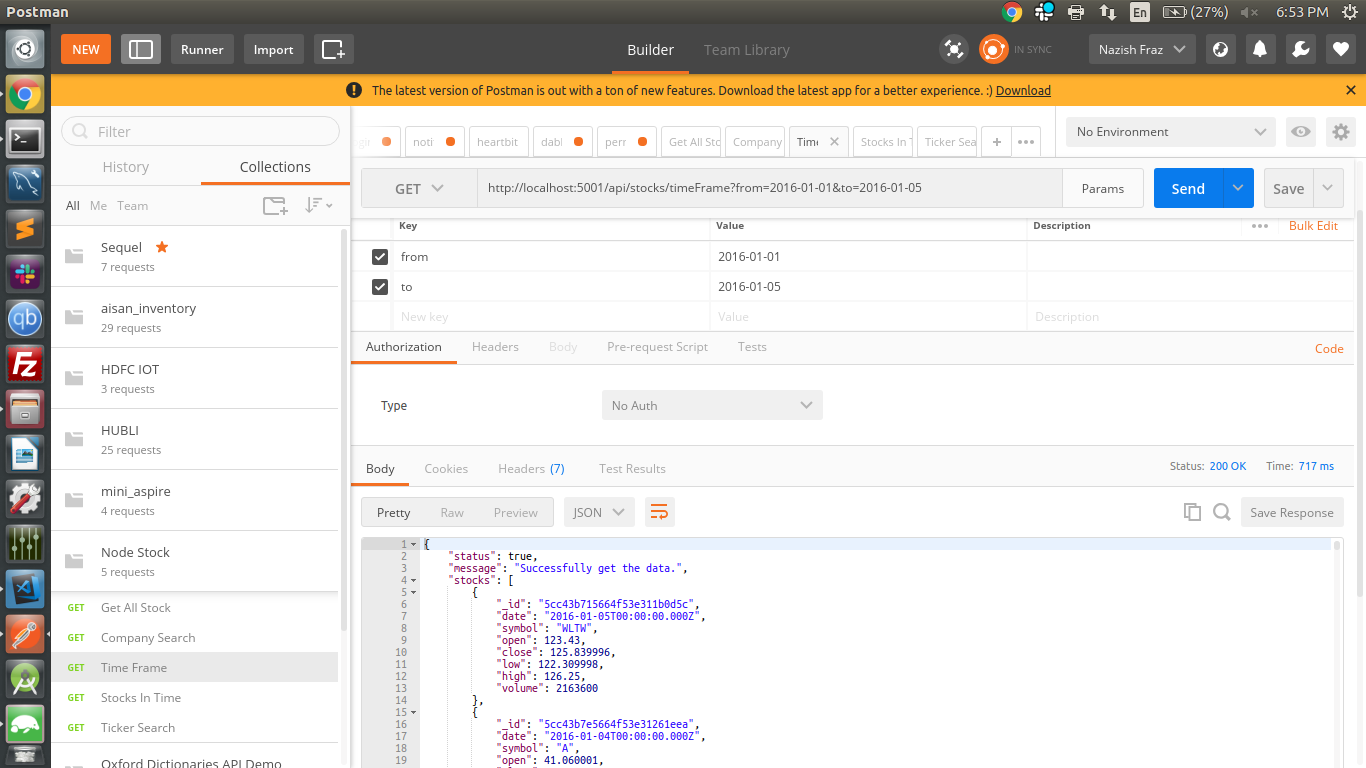This screenshot has width=1366, height=768.
Task: Open HTTP method GET dropdown
Action: point(419,188)
